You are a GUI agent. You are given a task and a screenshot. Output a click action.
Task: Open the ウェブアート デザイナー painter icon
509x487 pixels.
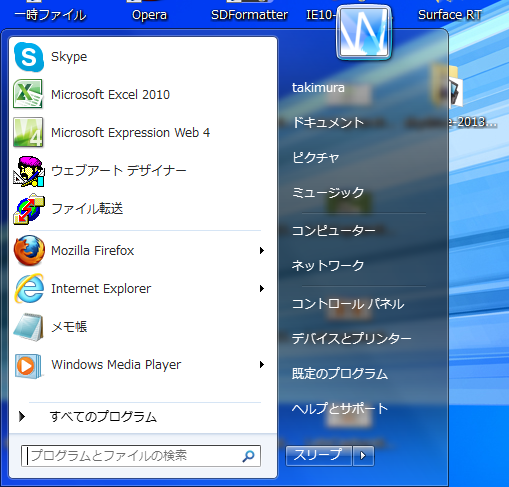[x=29, y=171]
